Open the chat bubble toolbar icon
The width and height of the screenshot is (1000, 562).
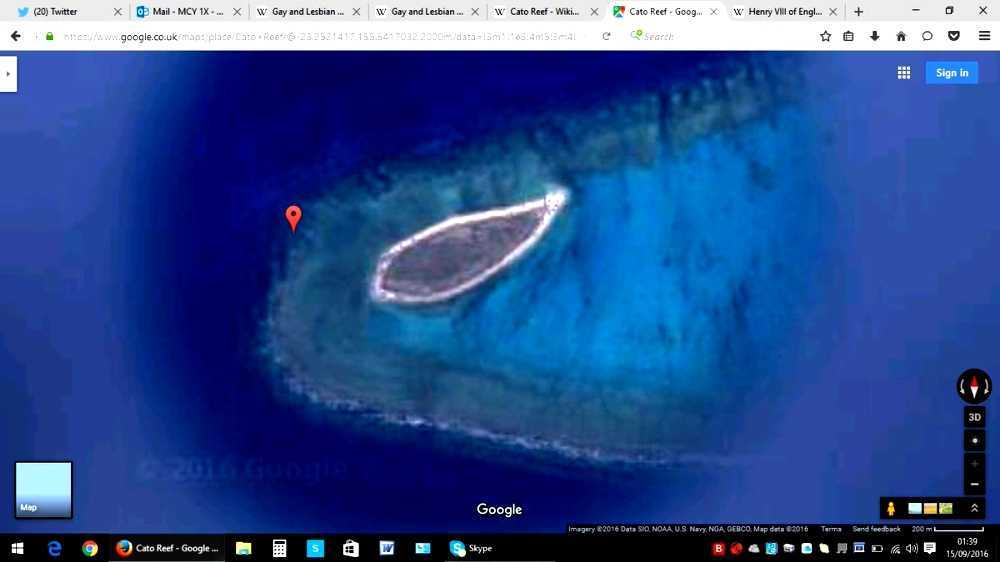[x=927, y=36]
